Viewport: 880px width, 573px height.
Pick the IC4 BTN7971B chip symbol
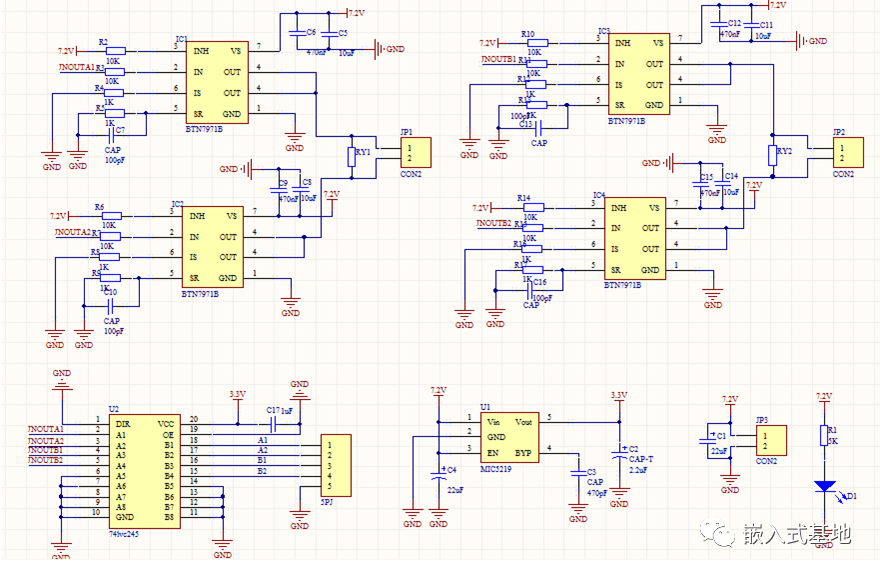point(635,238)
